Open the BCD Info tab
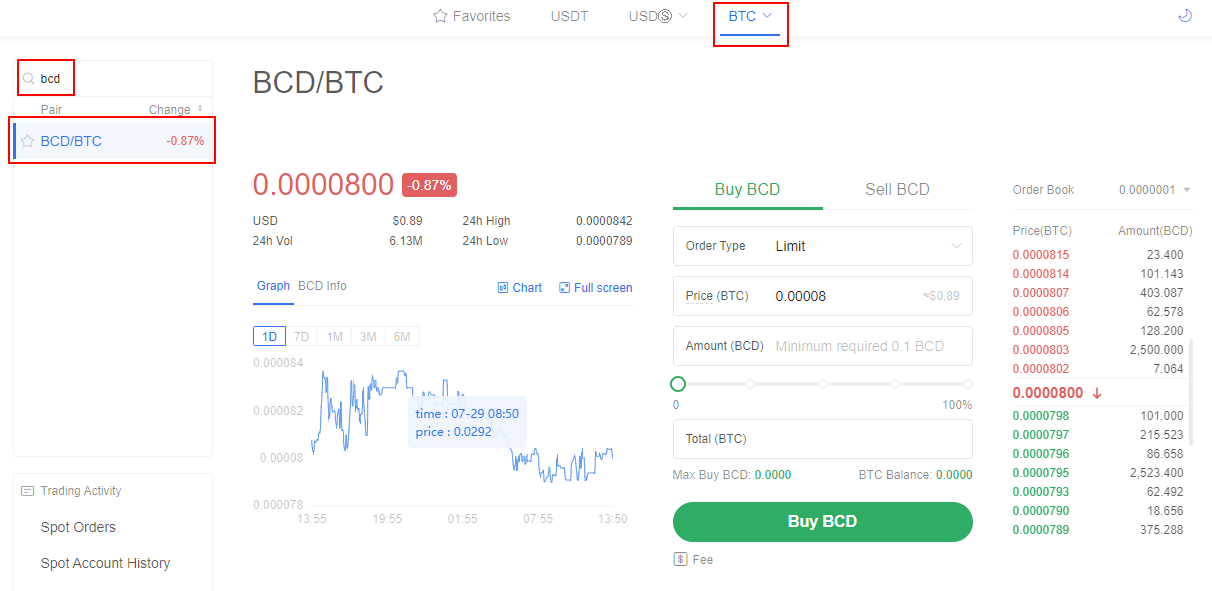 pos(322,285)
